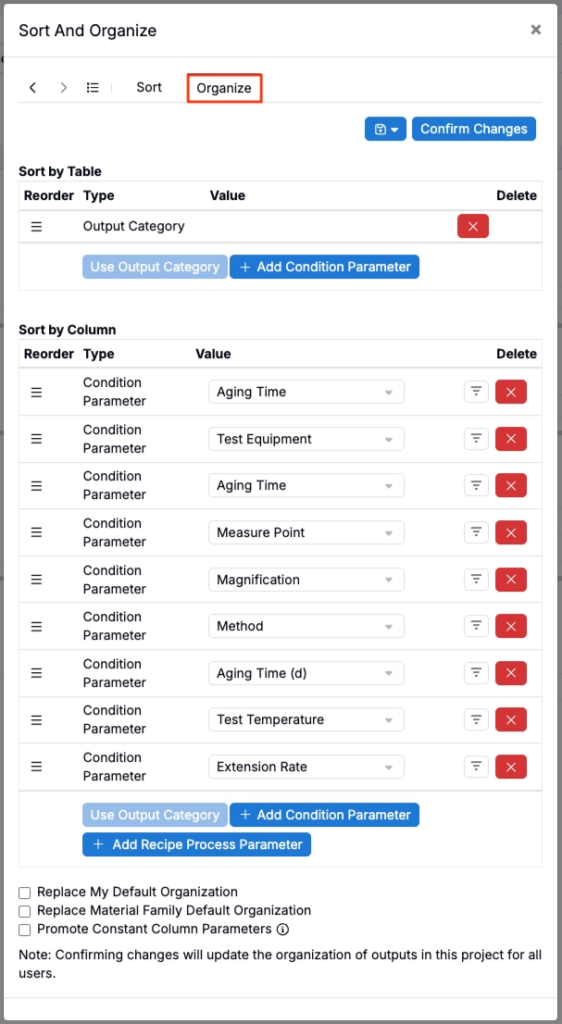
Task: Click the forward arrow navigation icon
Action: (x=63, y=88)
